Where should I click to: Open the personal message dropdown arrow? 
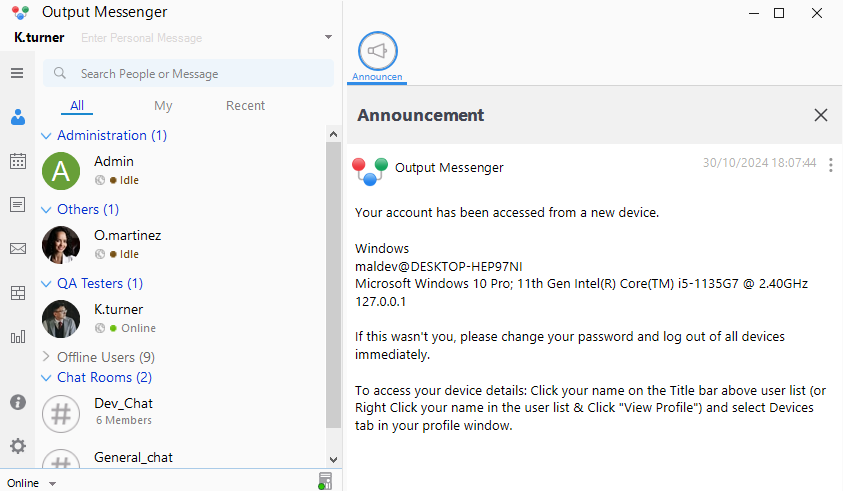point(328,37)
